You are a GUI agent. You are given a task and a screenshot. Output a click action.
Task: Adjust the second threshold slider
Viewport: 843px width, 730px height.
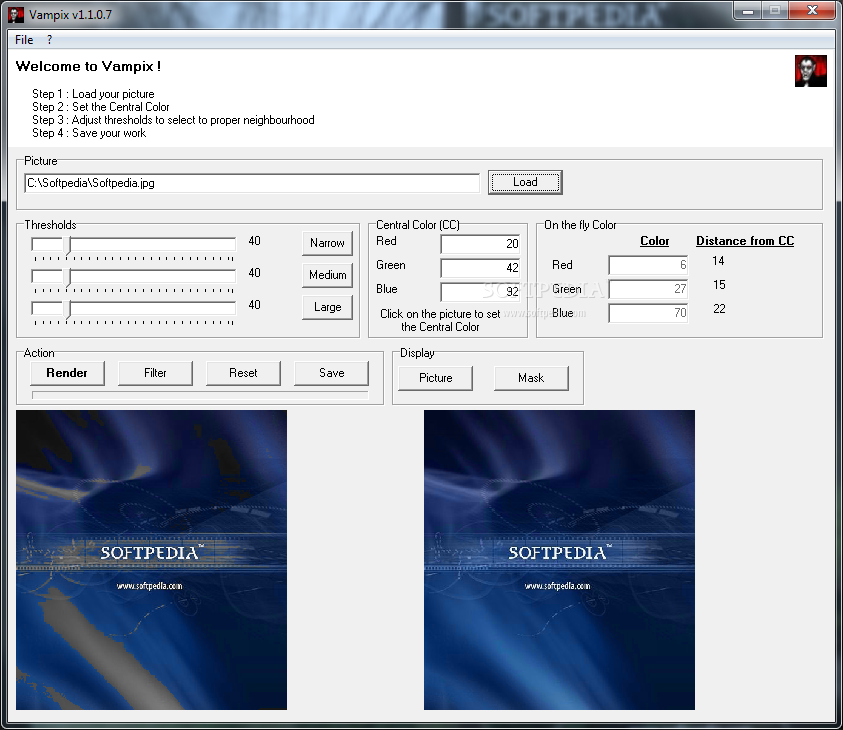tap(133, 277)
